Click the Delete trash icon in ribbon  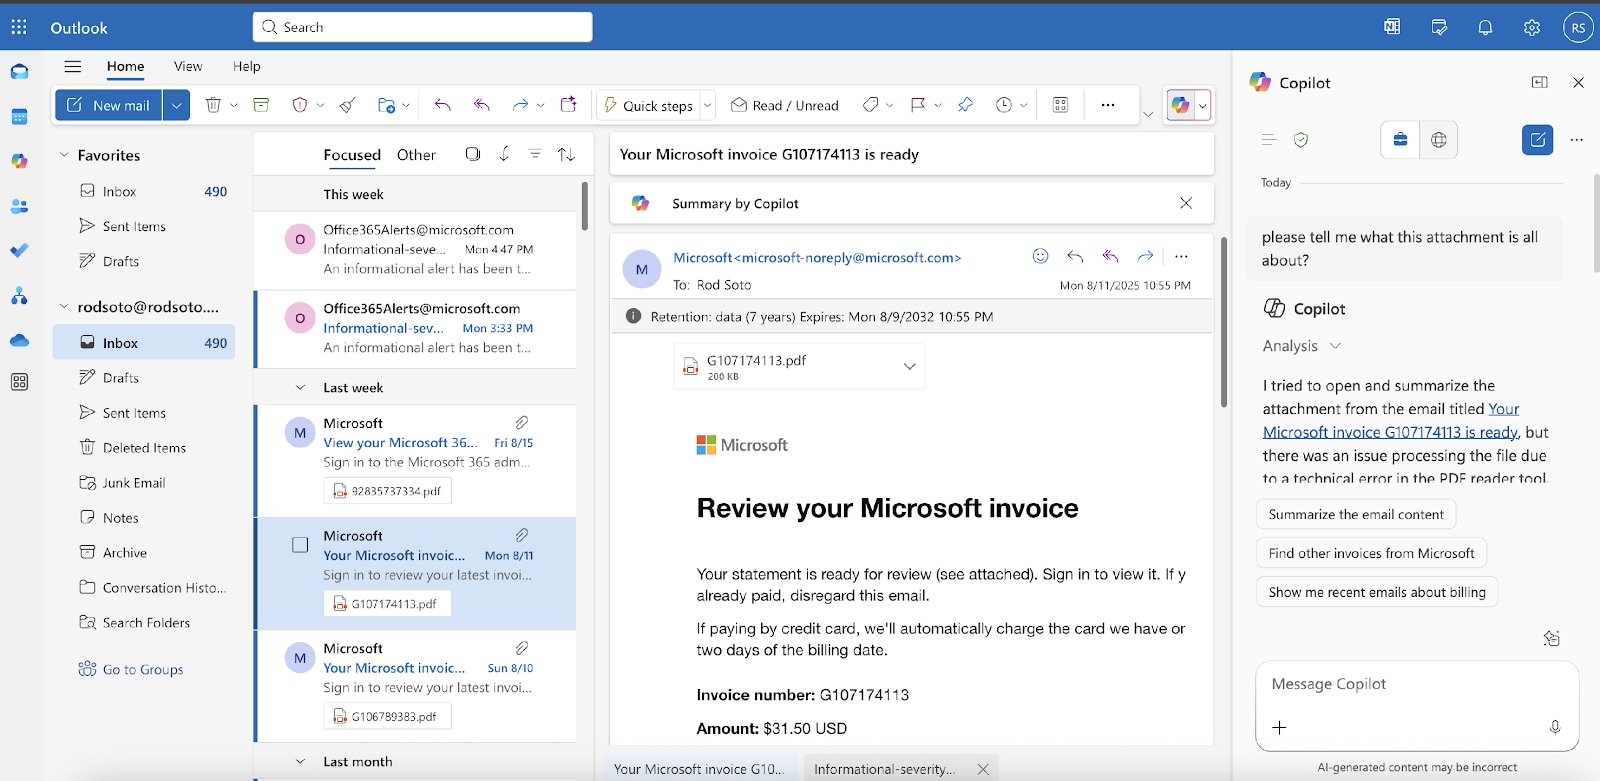click(x=213, y=105)
